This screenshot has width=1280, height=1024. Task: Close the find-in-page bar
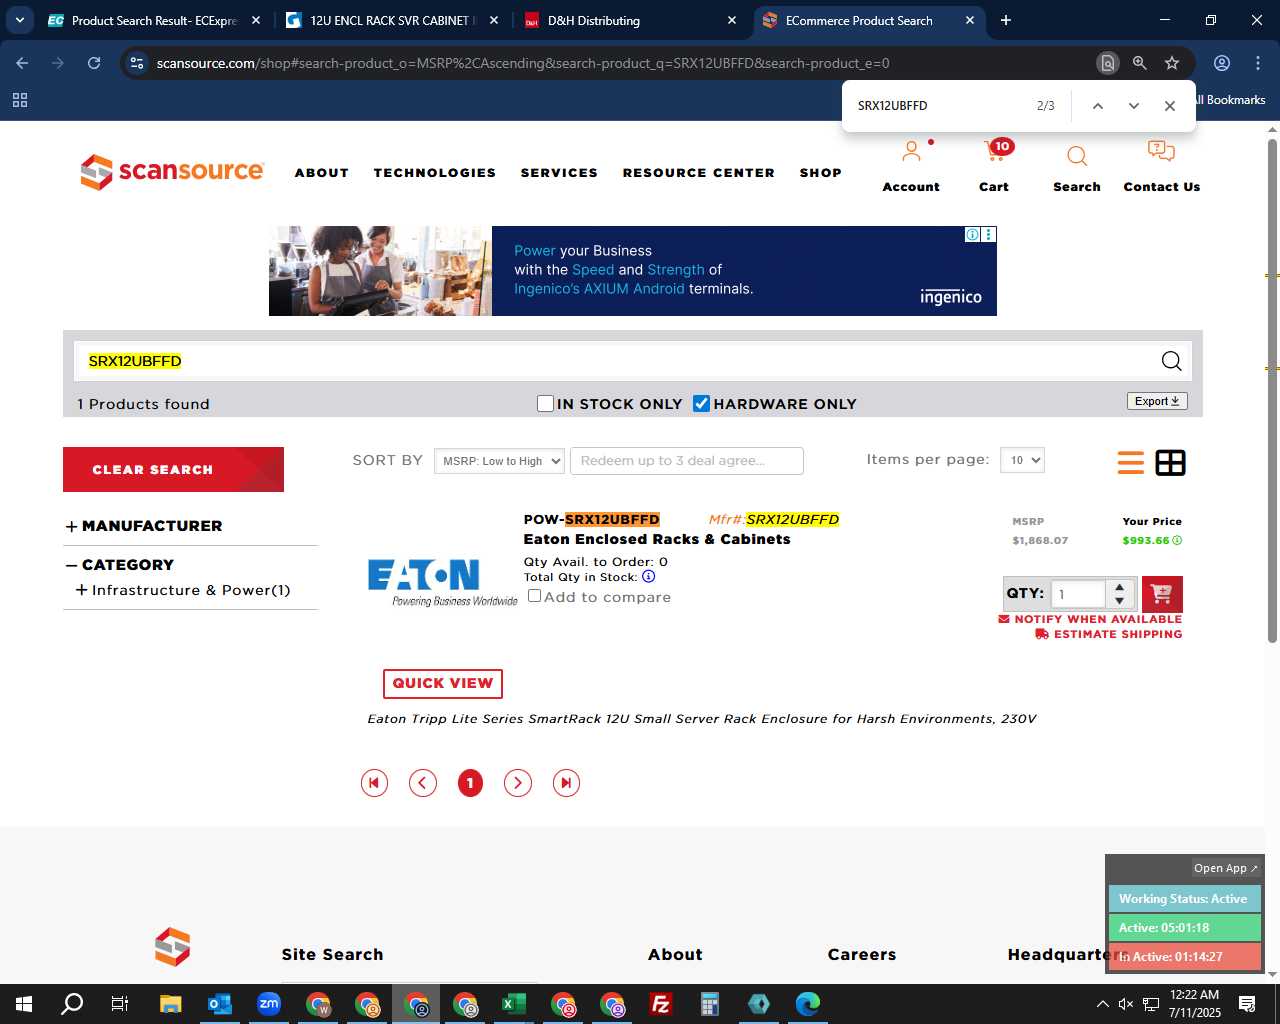[1169, 106]
